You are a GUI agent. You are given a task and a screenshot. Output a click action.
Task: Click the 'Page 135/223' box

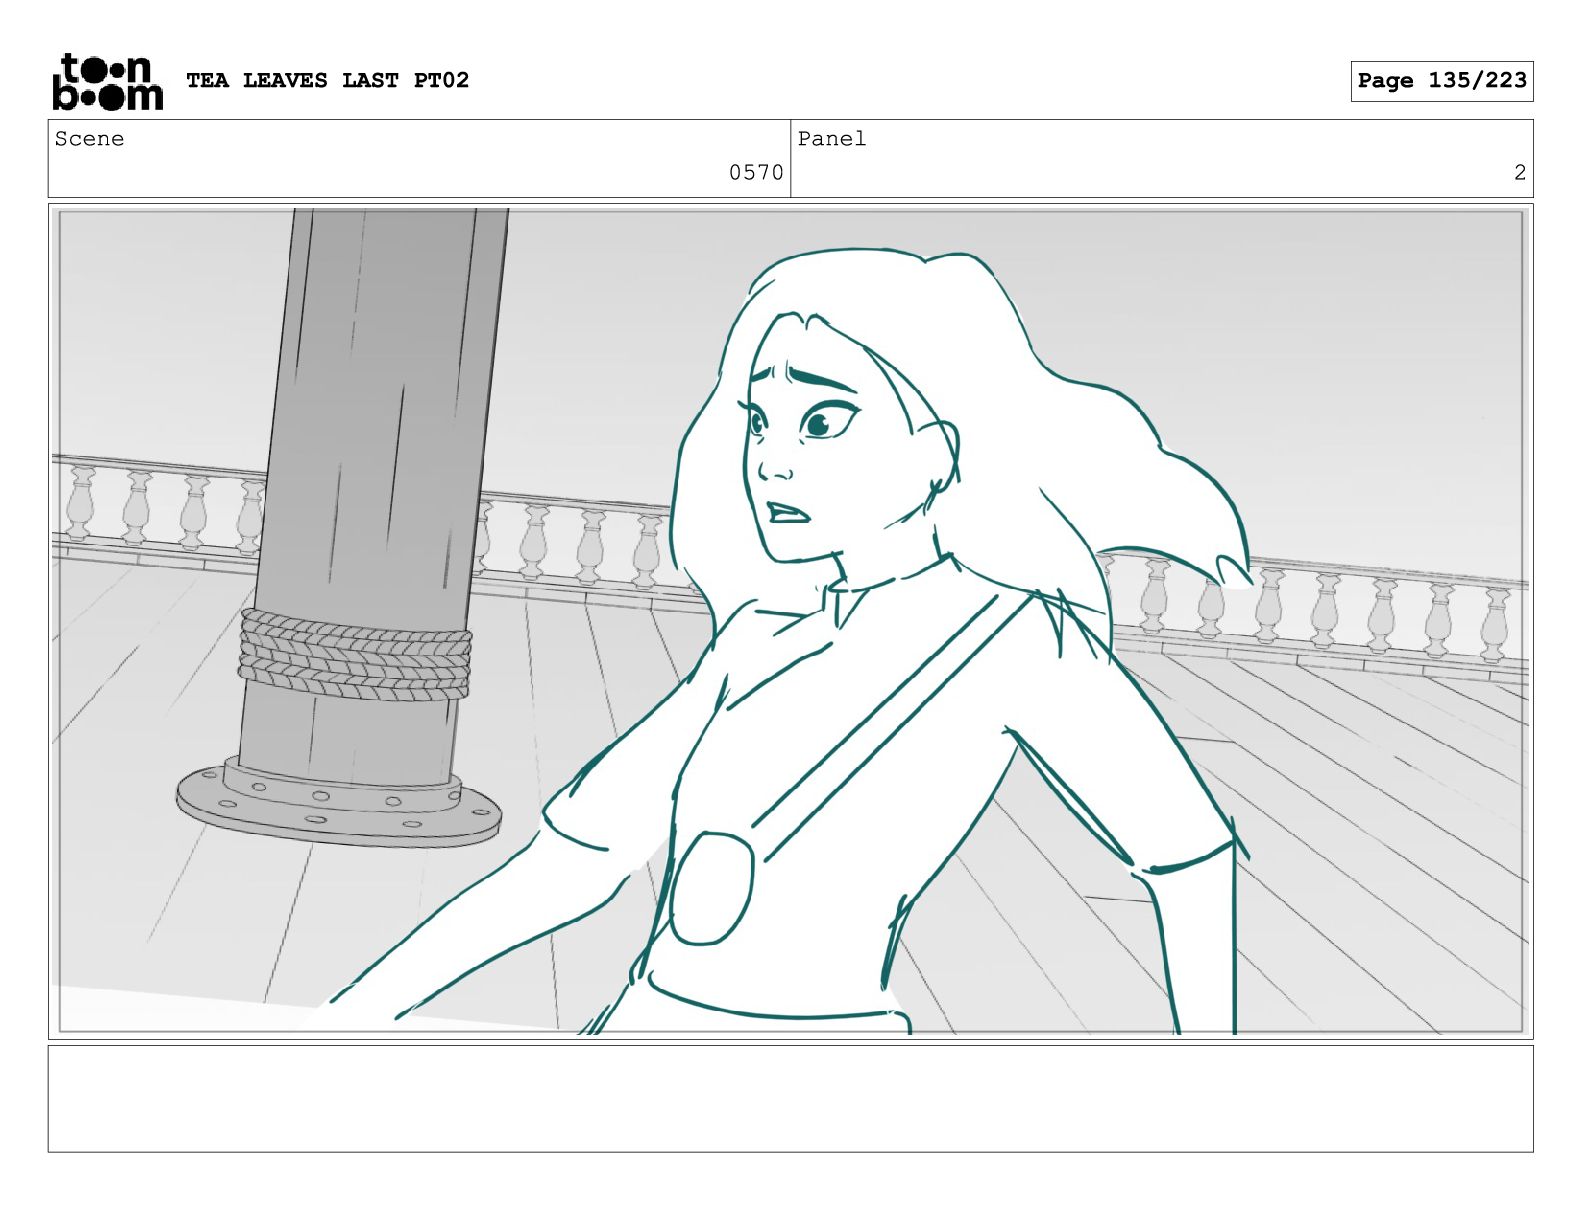pos(1441,81)
